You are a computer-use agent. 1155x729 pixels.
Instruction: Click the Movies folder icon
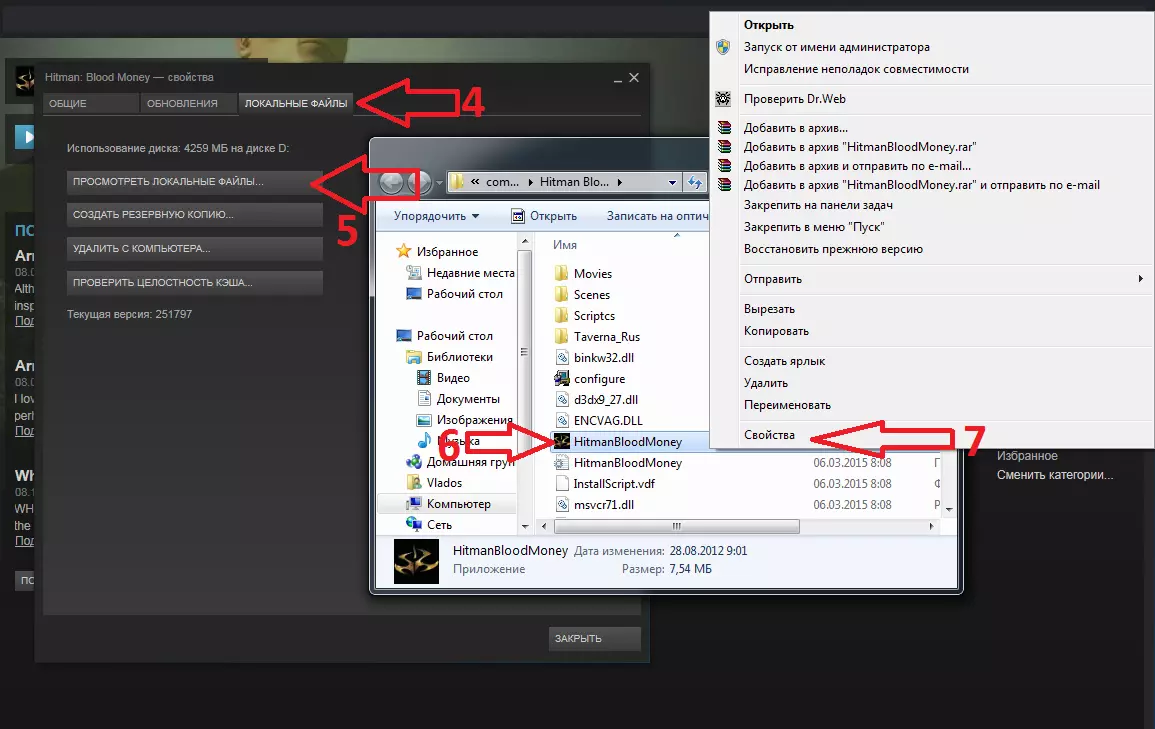[561, 273]
